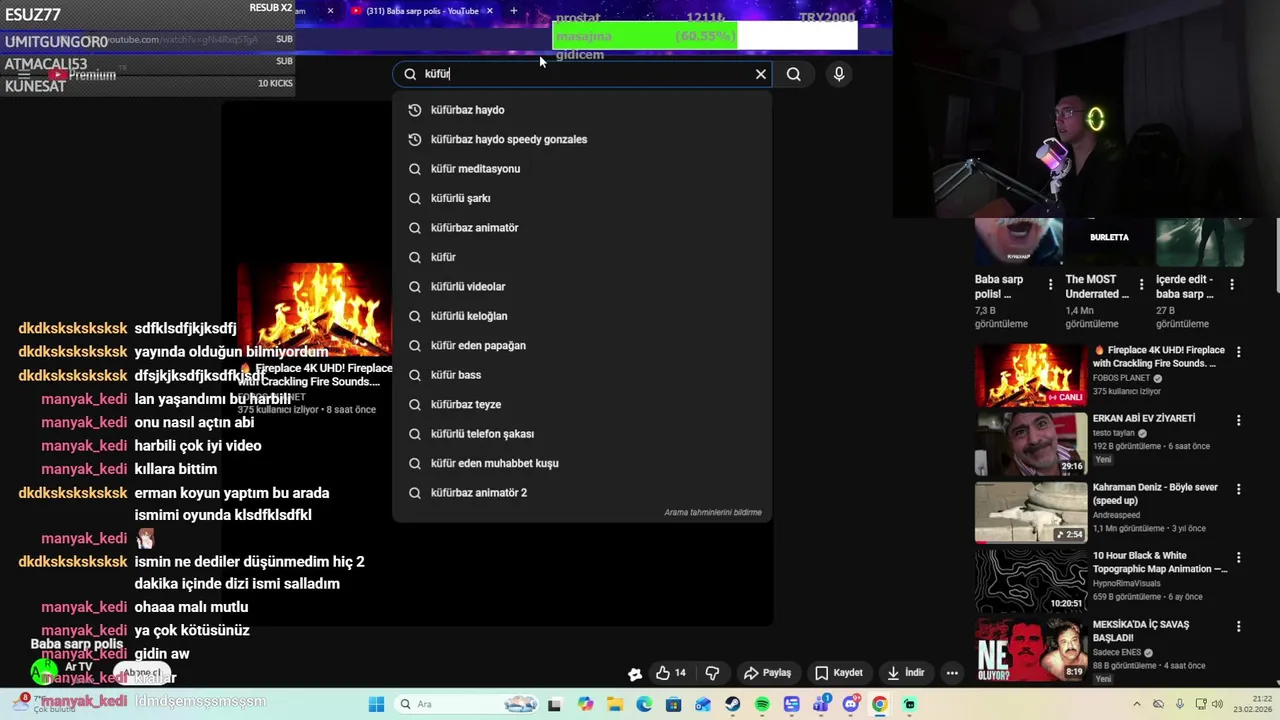Activate voice search microphone
This screenshot has width=1280, height=720.
tap(839, 74)
